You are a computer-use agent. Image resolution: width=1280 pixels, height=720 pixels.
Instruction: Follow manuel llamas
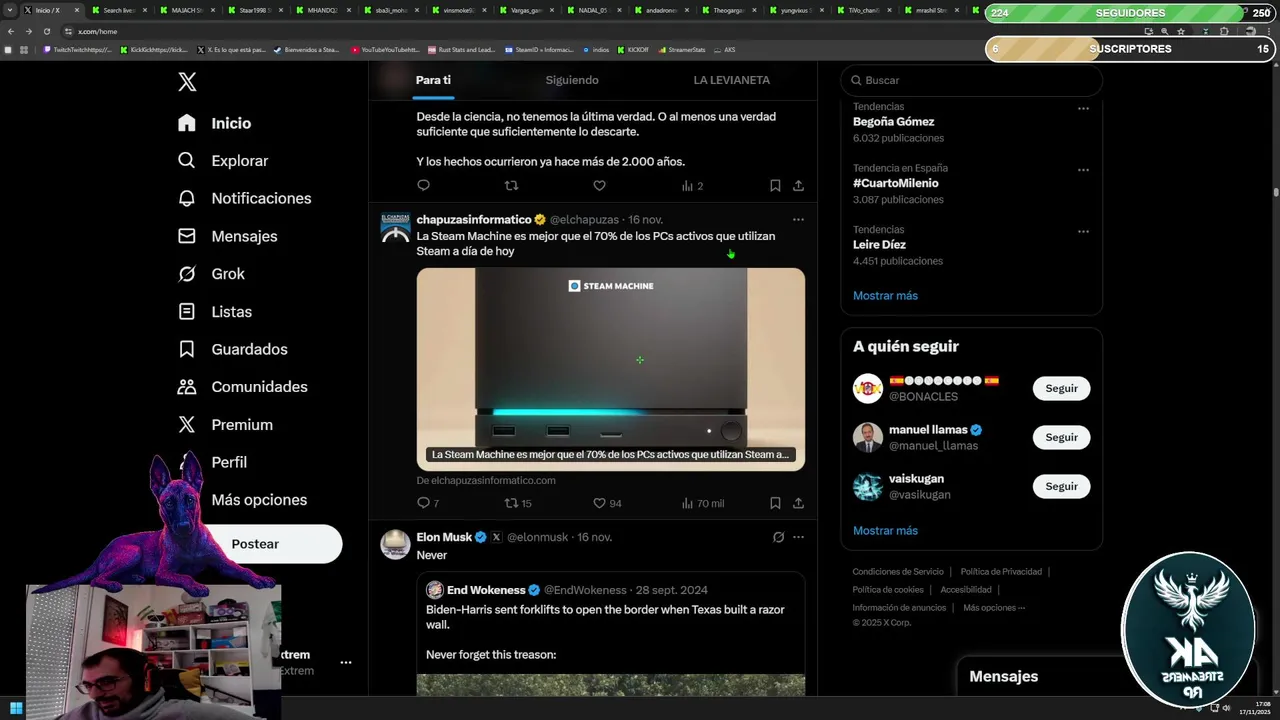click(1061, 437)
